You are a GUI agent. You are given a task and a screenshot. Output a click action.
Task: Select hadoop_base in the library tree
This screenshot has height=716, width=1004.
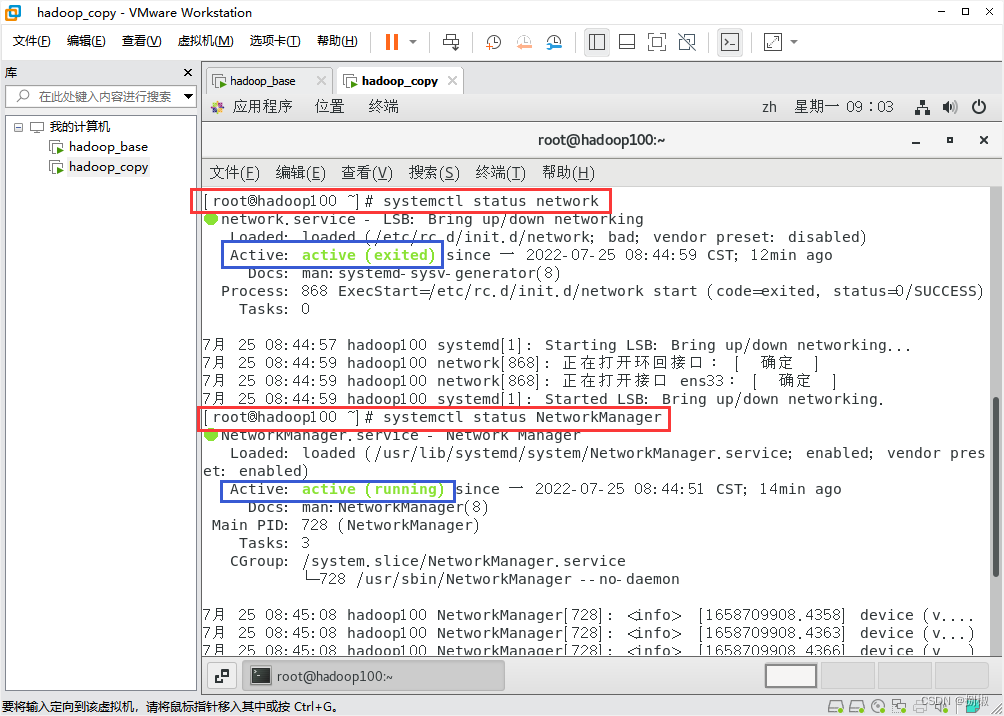tap(108, 147)
